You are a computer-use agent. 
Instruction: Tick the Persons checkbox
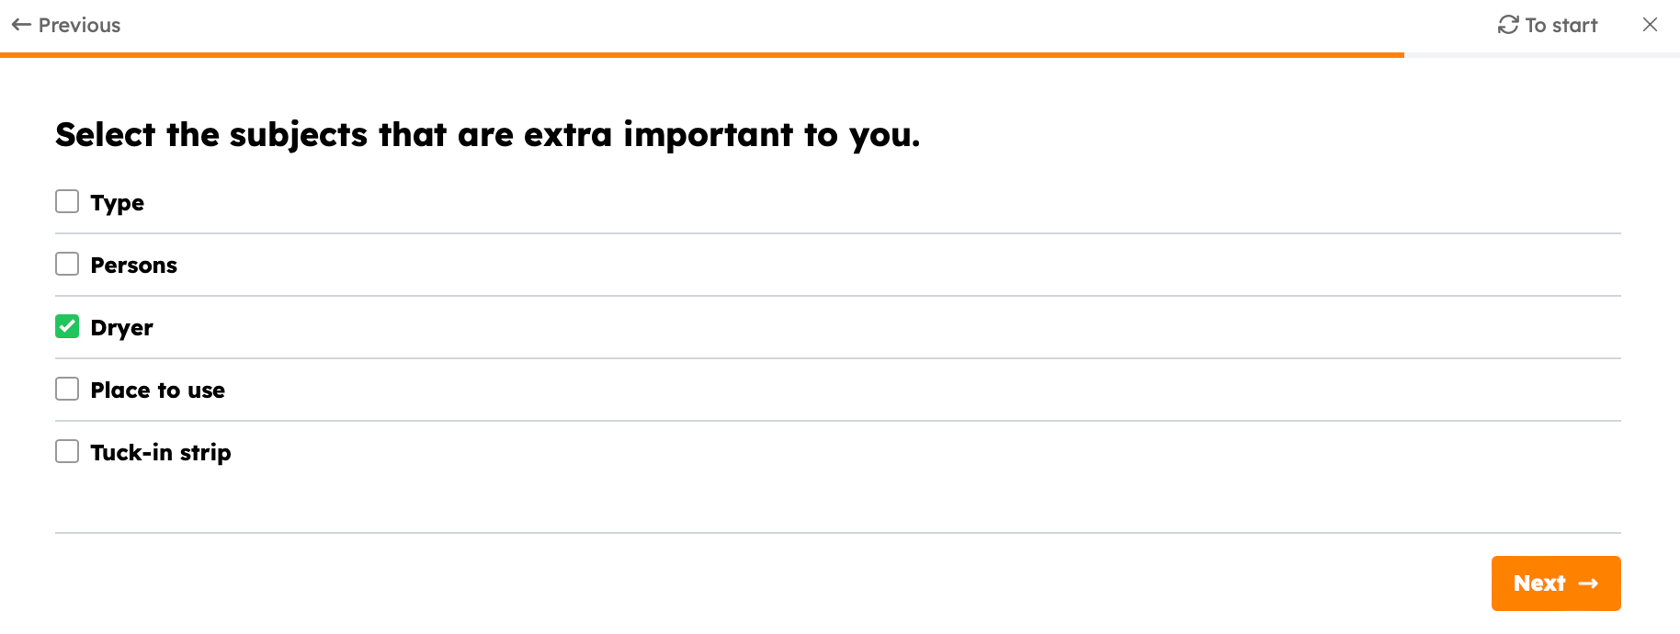point(67,264)
